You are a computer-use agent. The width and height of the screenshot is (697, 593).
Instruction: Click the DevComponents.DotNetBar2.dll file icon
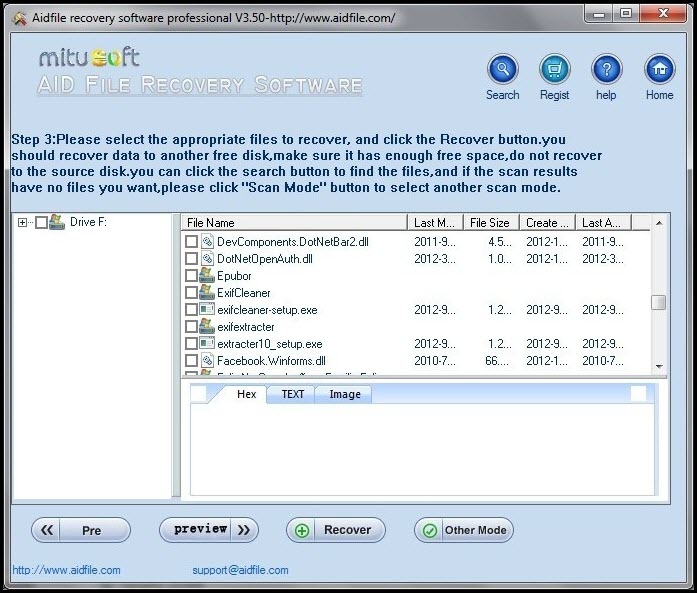point(207,241)
